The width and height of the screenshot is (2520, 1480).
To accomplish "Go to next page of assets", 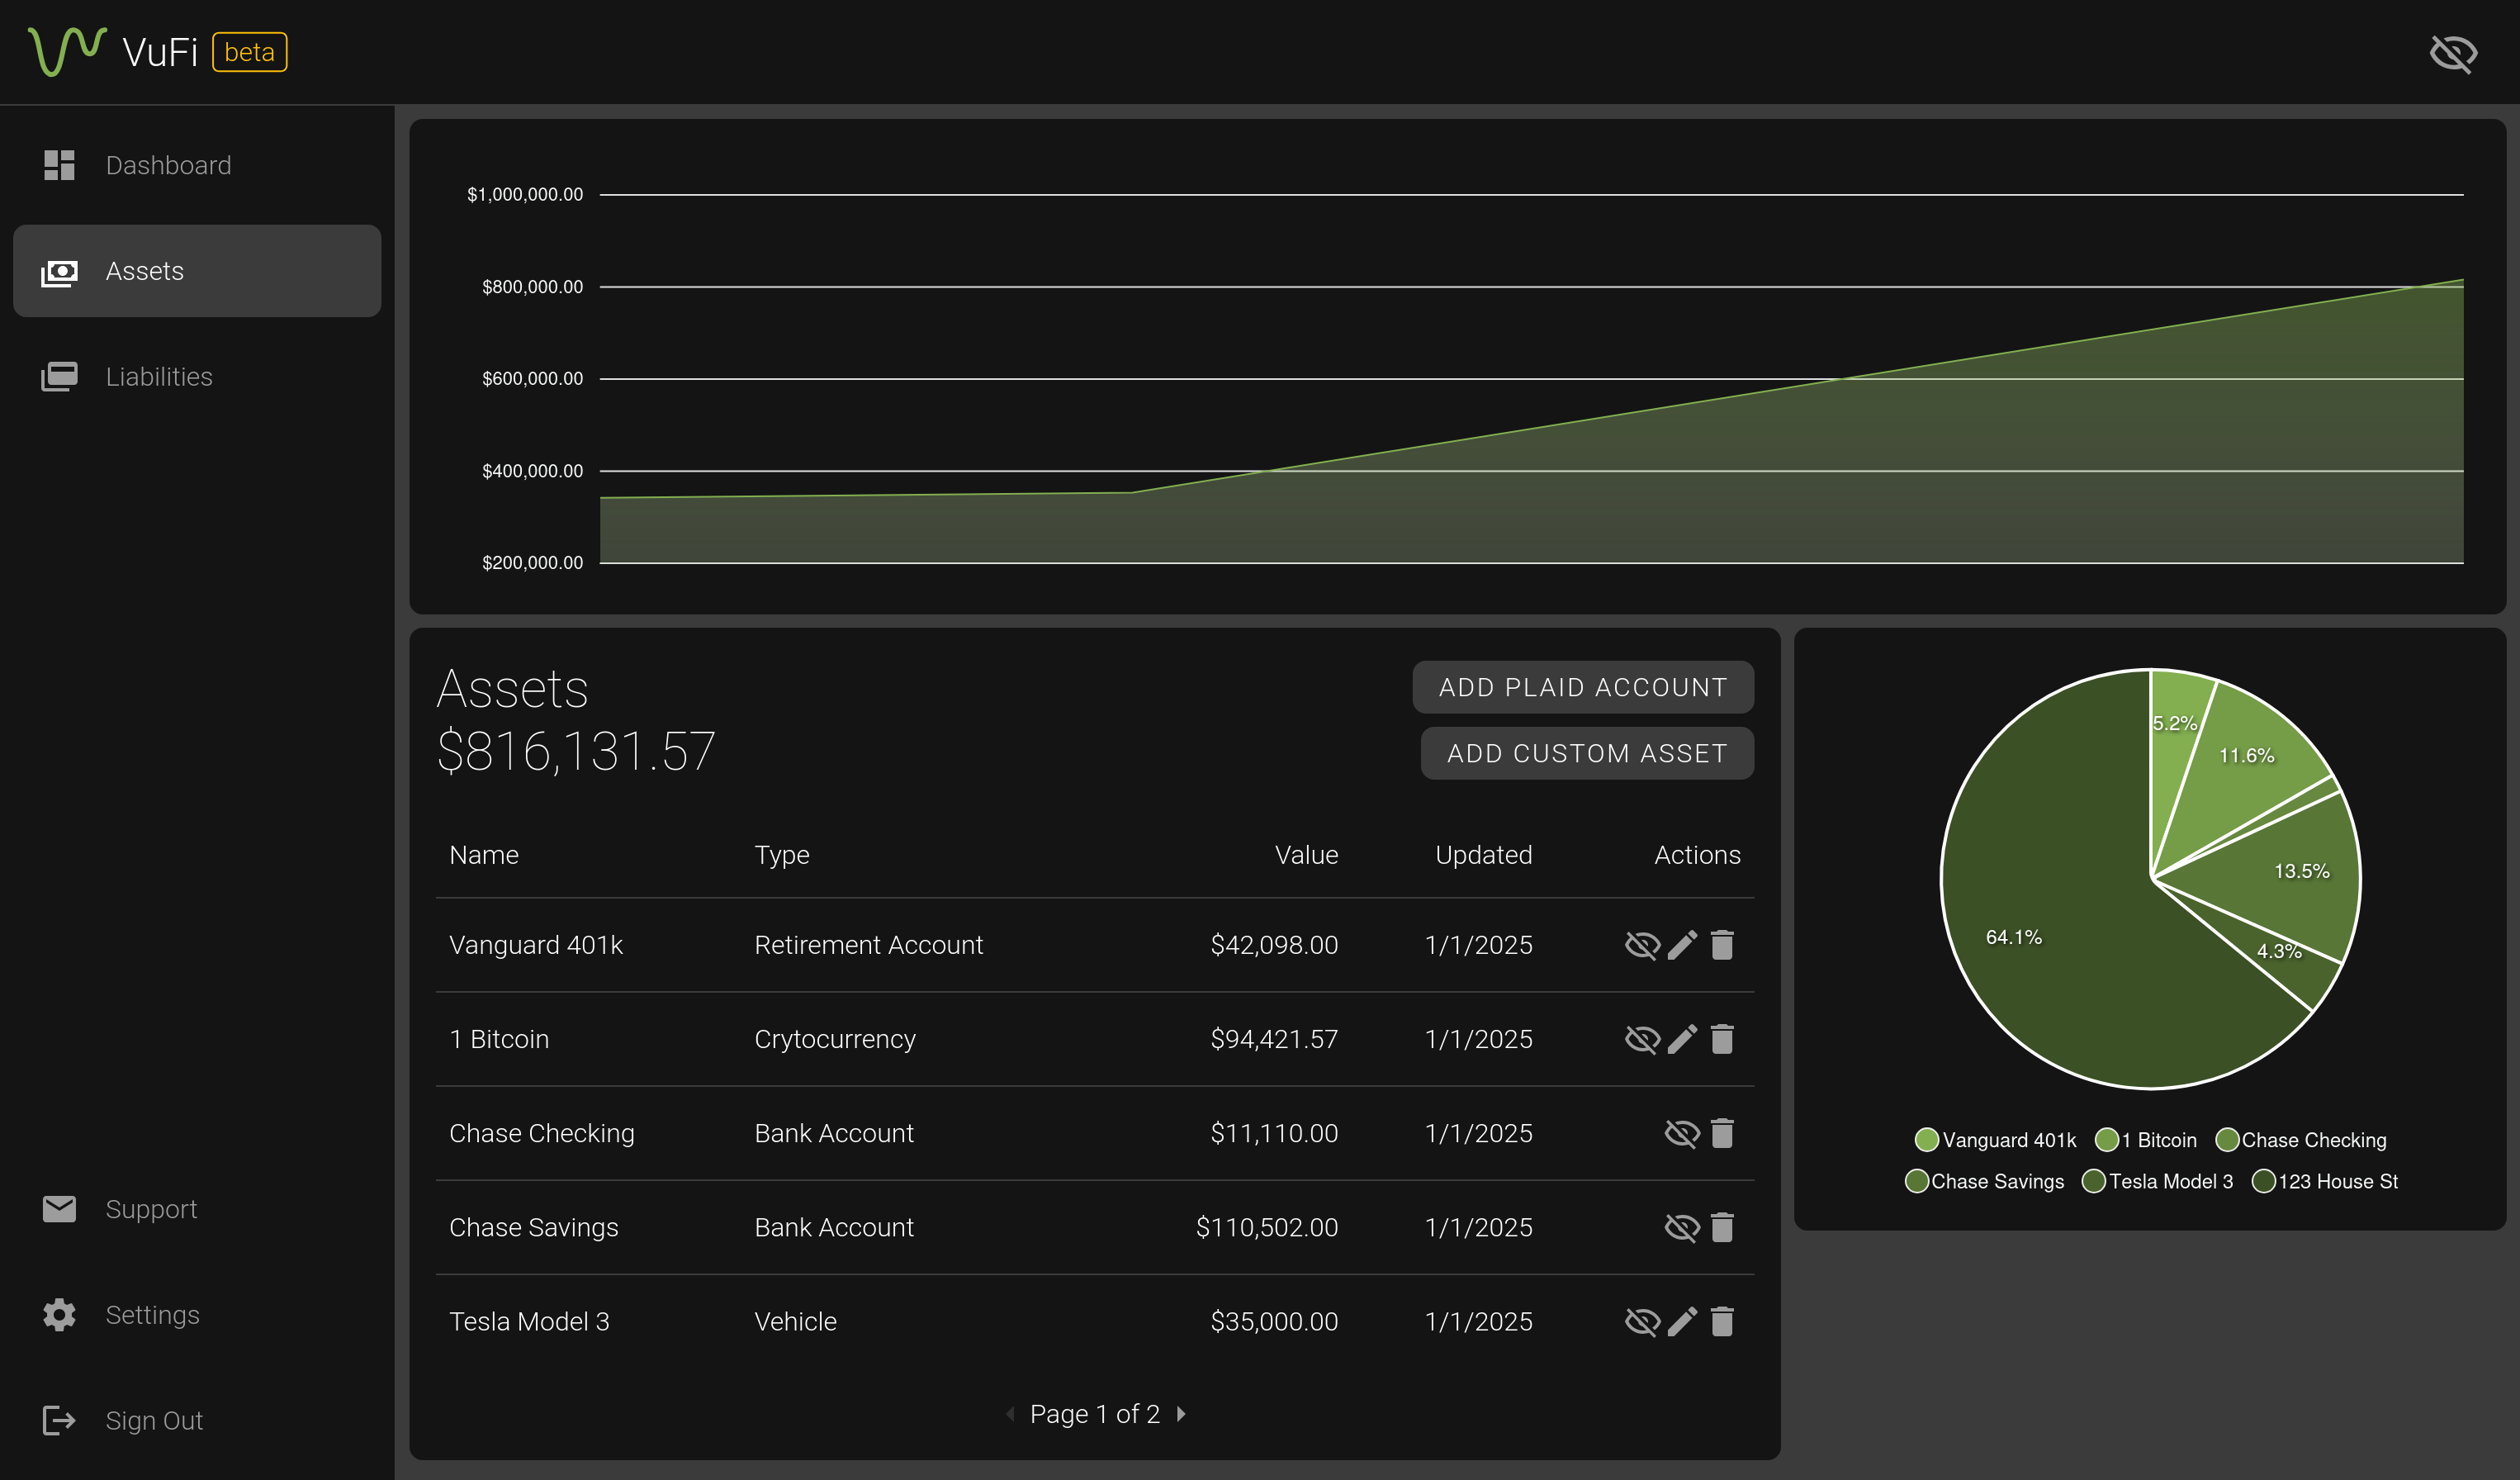I will tap(1181, 1414).
